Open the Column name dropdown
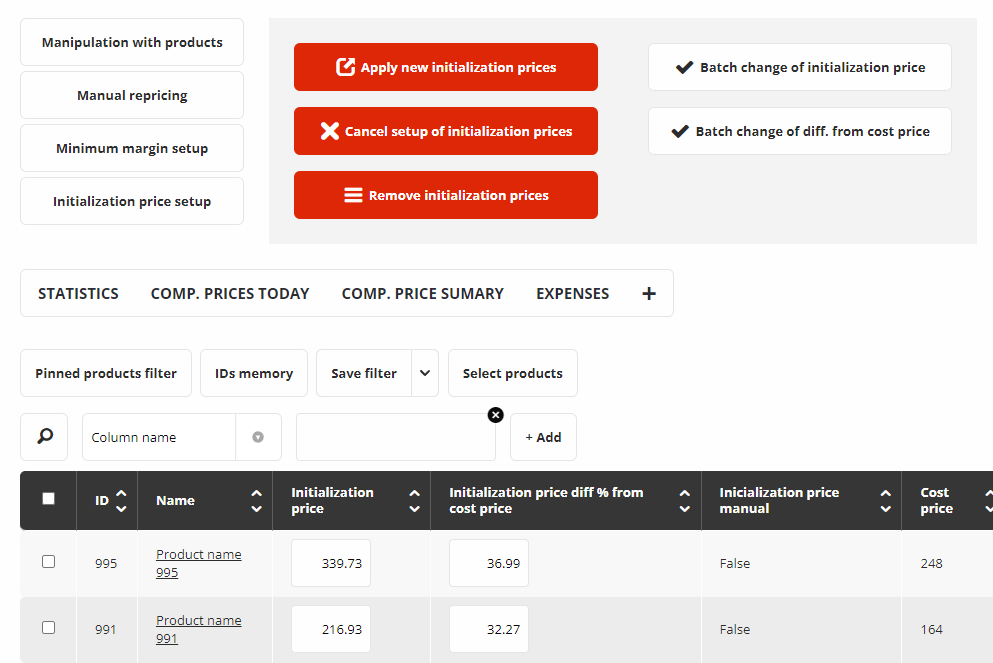 click(258, 437)
